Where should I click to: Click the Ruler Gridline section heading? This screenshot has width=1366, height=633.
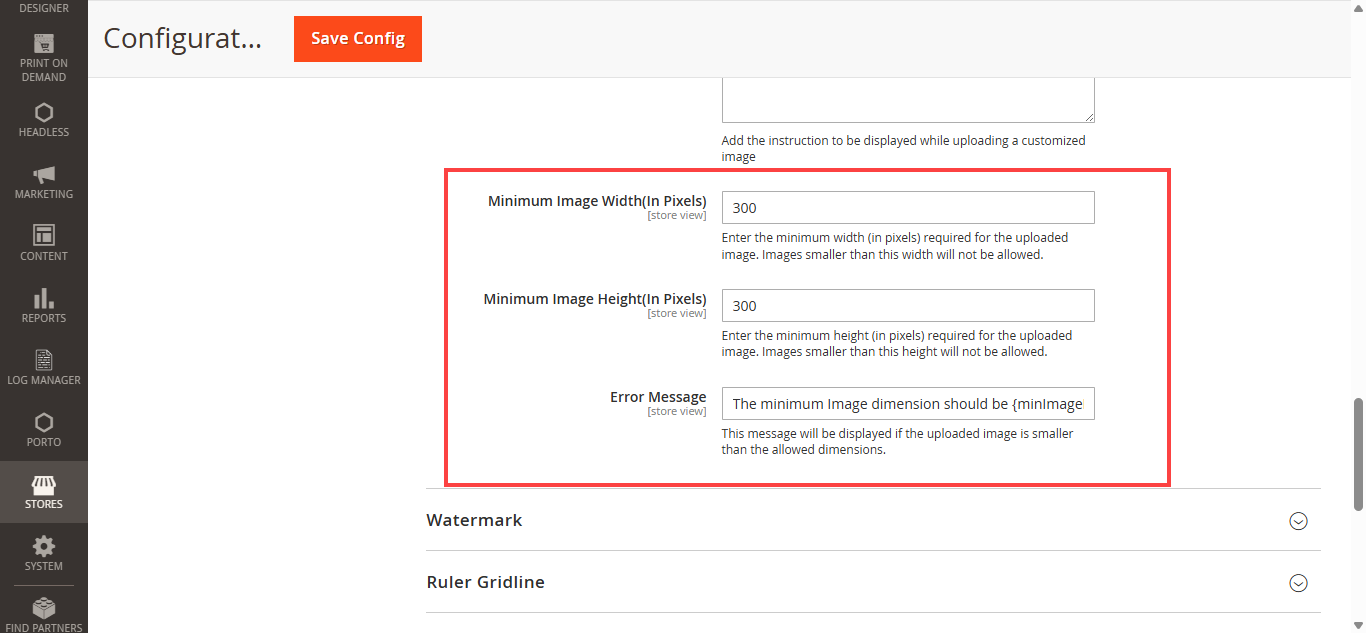tap(485, 583)
